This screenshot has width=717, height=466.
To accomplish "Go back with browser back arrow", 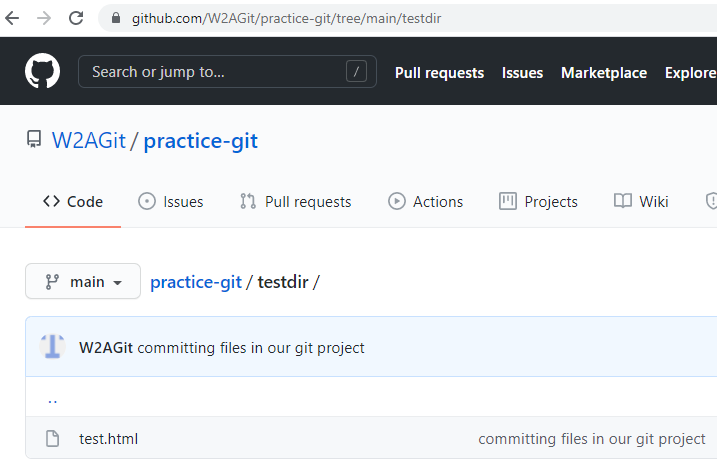I will (x=12, y=18).
